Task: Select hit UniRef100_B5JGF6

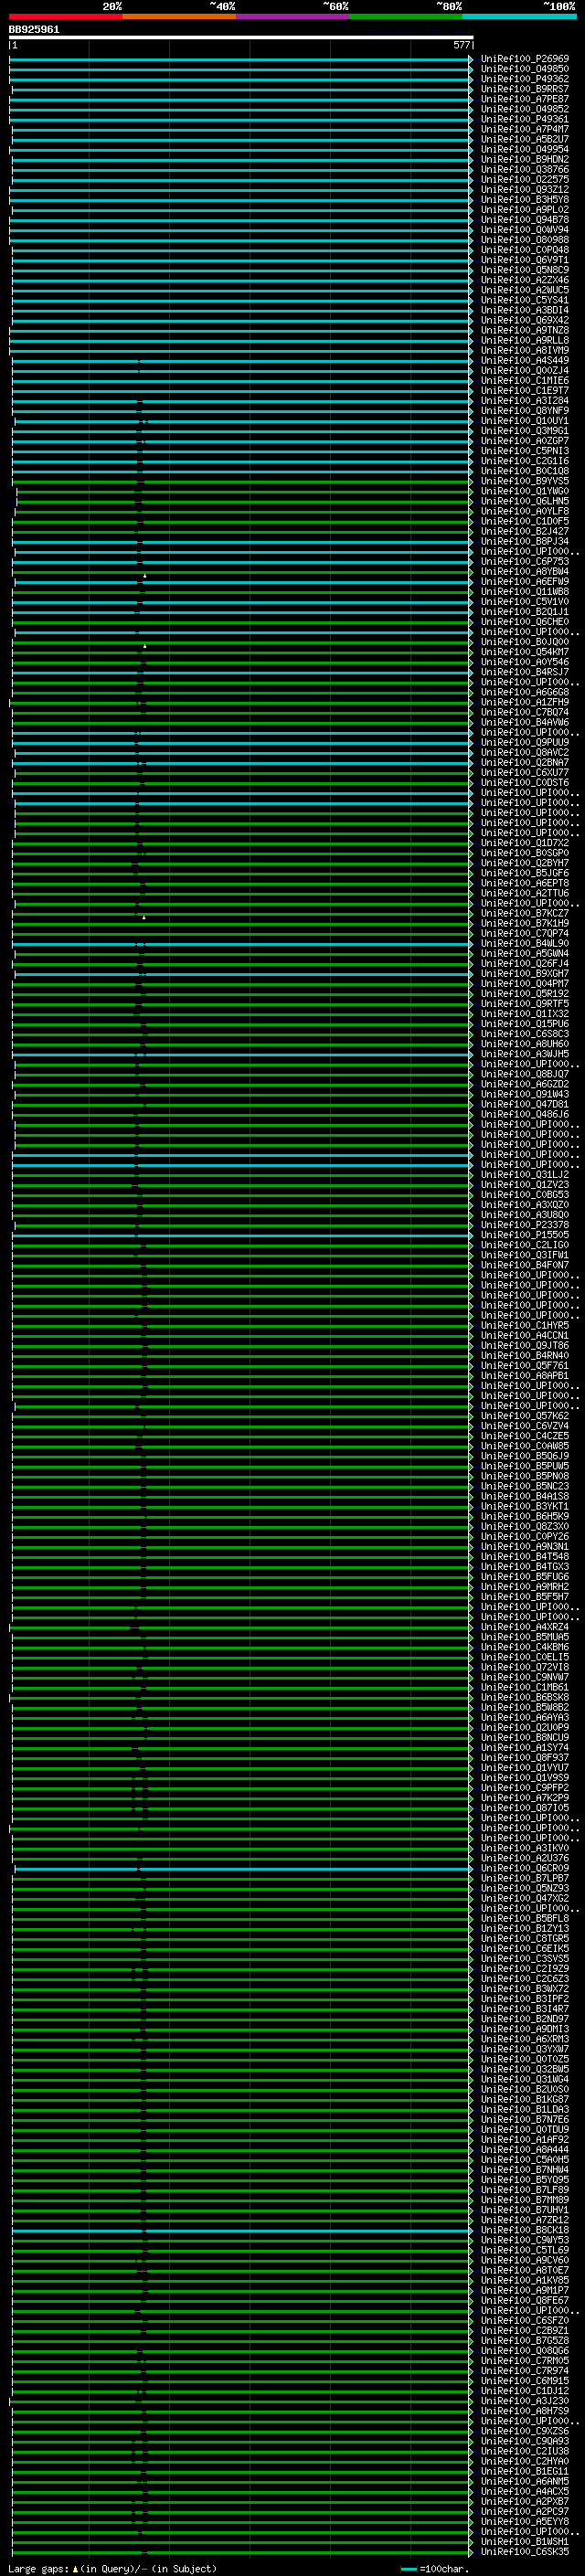Action: [x=525, y=873]
